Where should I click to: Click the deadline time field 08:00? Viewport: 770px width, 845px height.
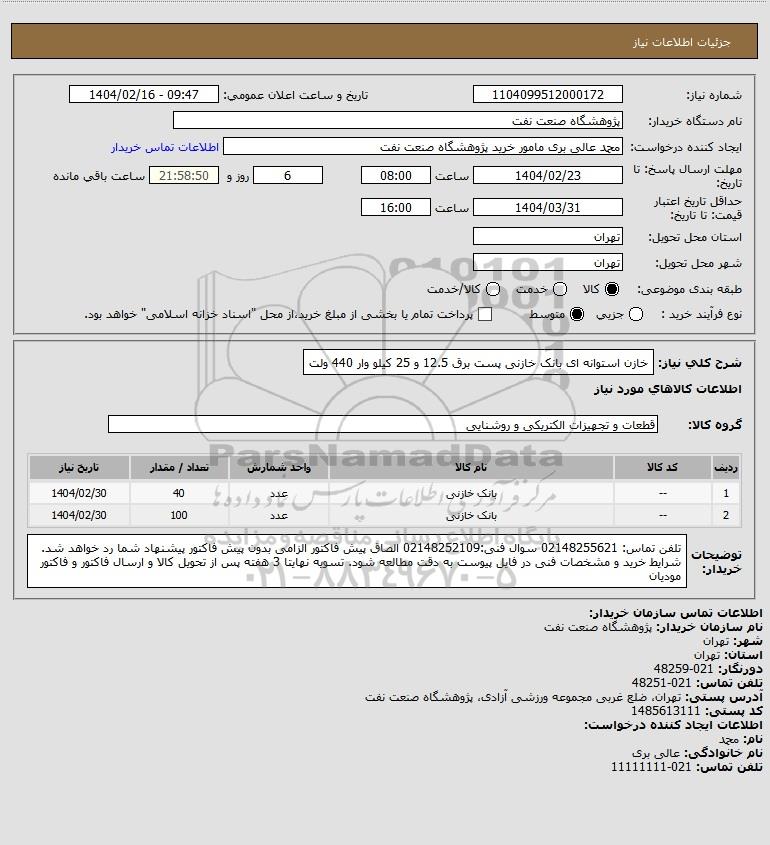coord(396,176)
